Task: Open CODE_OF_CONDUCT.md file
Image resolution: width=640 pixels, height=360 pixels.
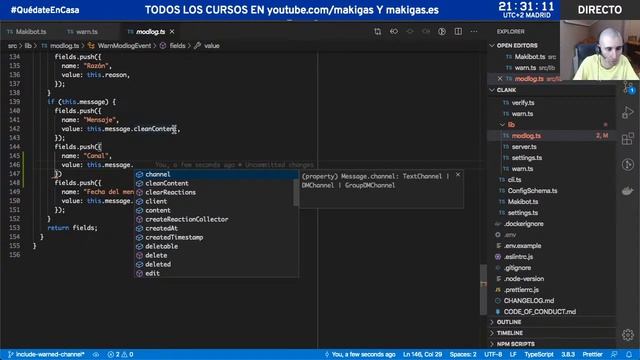Action: tap(540, 312)
